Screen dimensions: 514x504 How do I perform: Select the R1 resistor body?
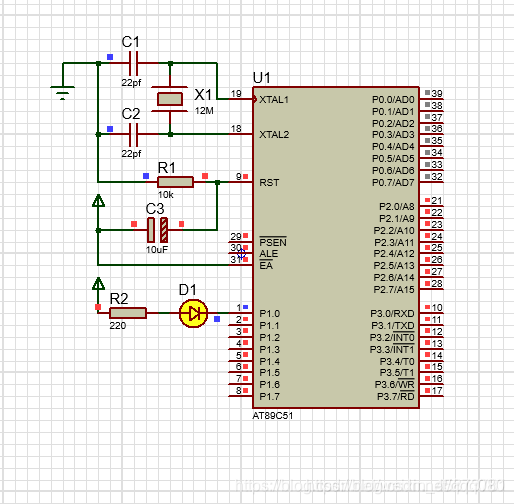175,182
